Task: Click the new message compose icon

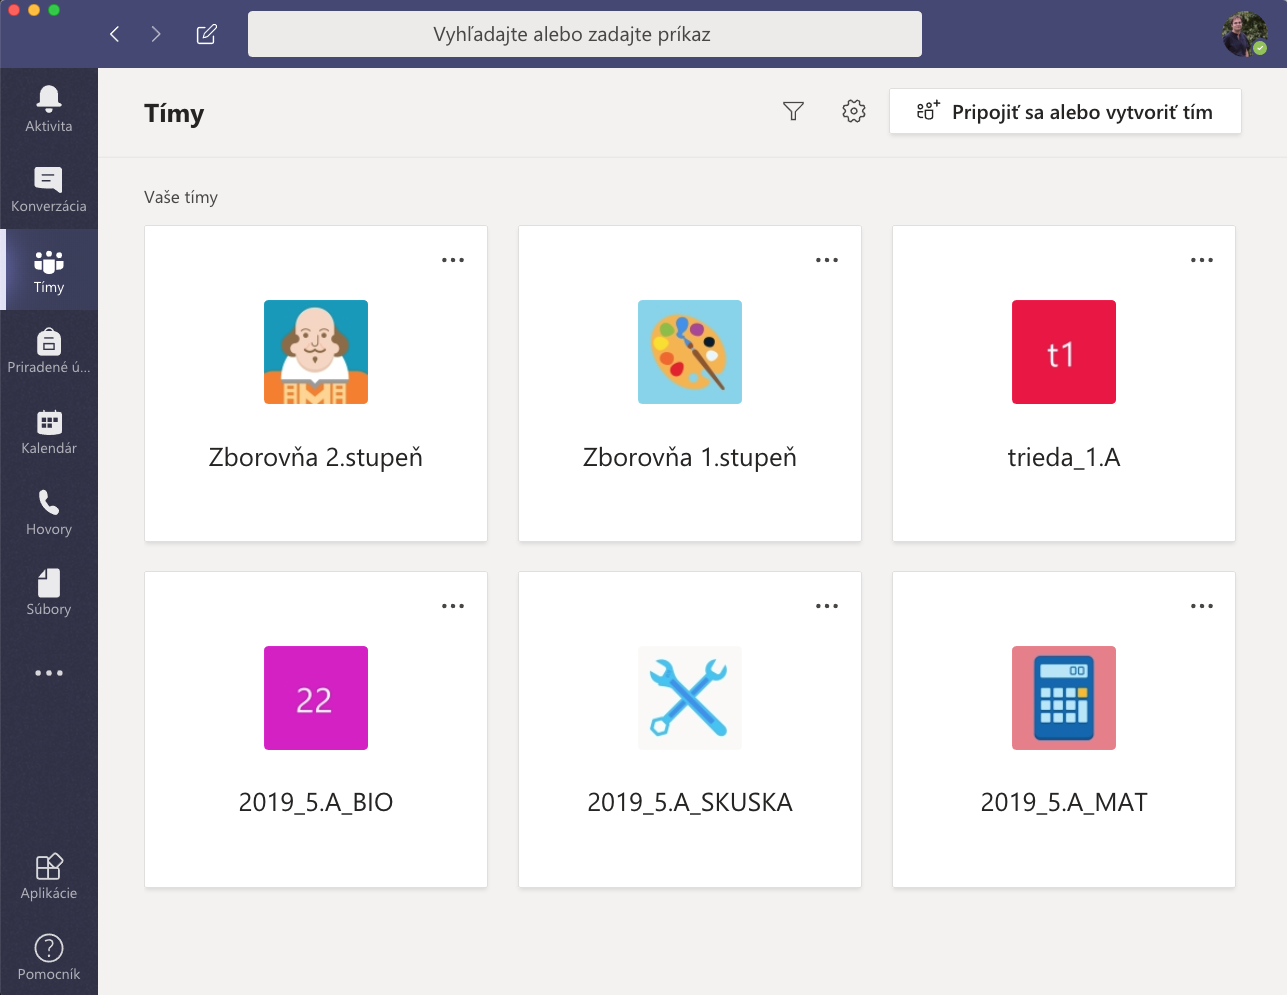Action: click(206, 34)
